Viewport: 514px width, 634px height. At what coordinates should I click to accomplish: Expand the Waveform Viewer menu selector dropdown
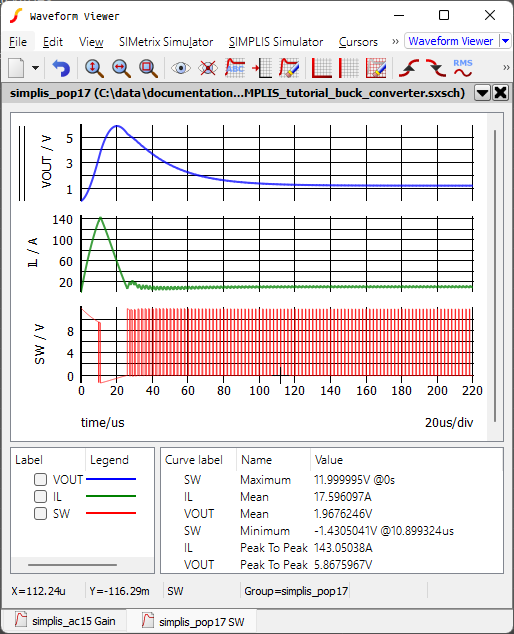point(505,41)
